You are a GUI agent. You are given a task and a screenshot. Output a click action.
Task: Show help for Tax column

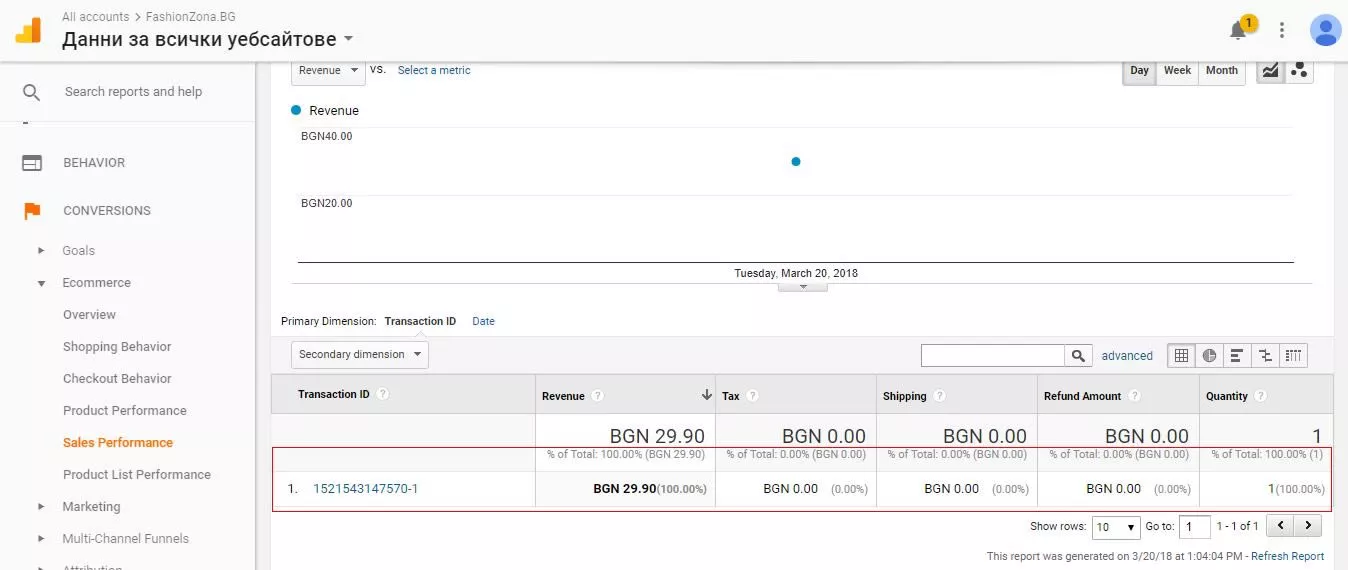(752, 396)
